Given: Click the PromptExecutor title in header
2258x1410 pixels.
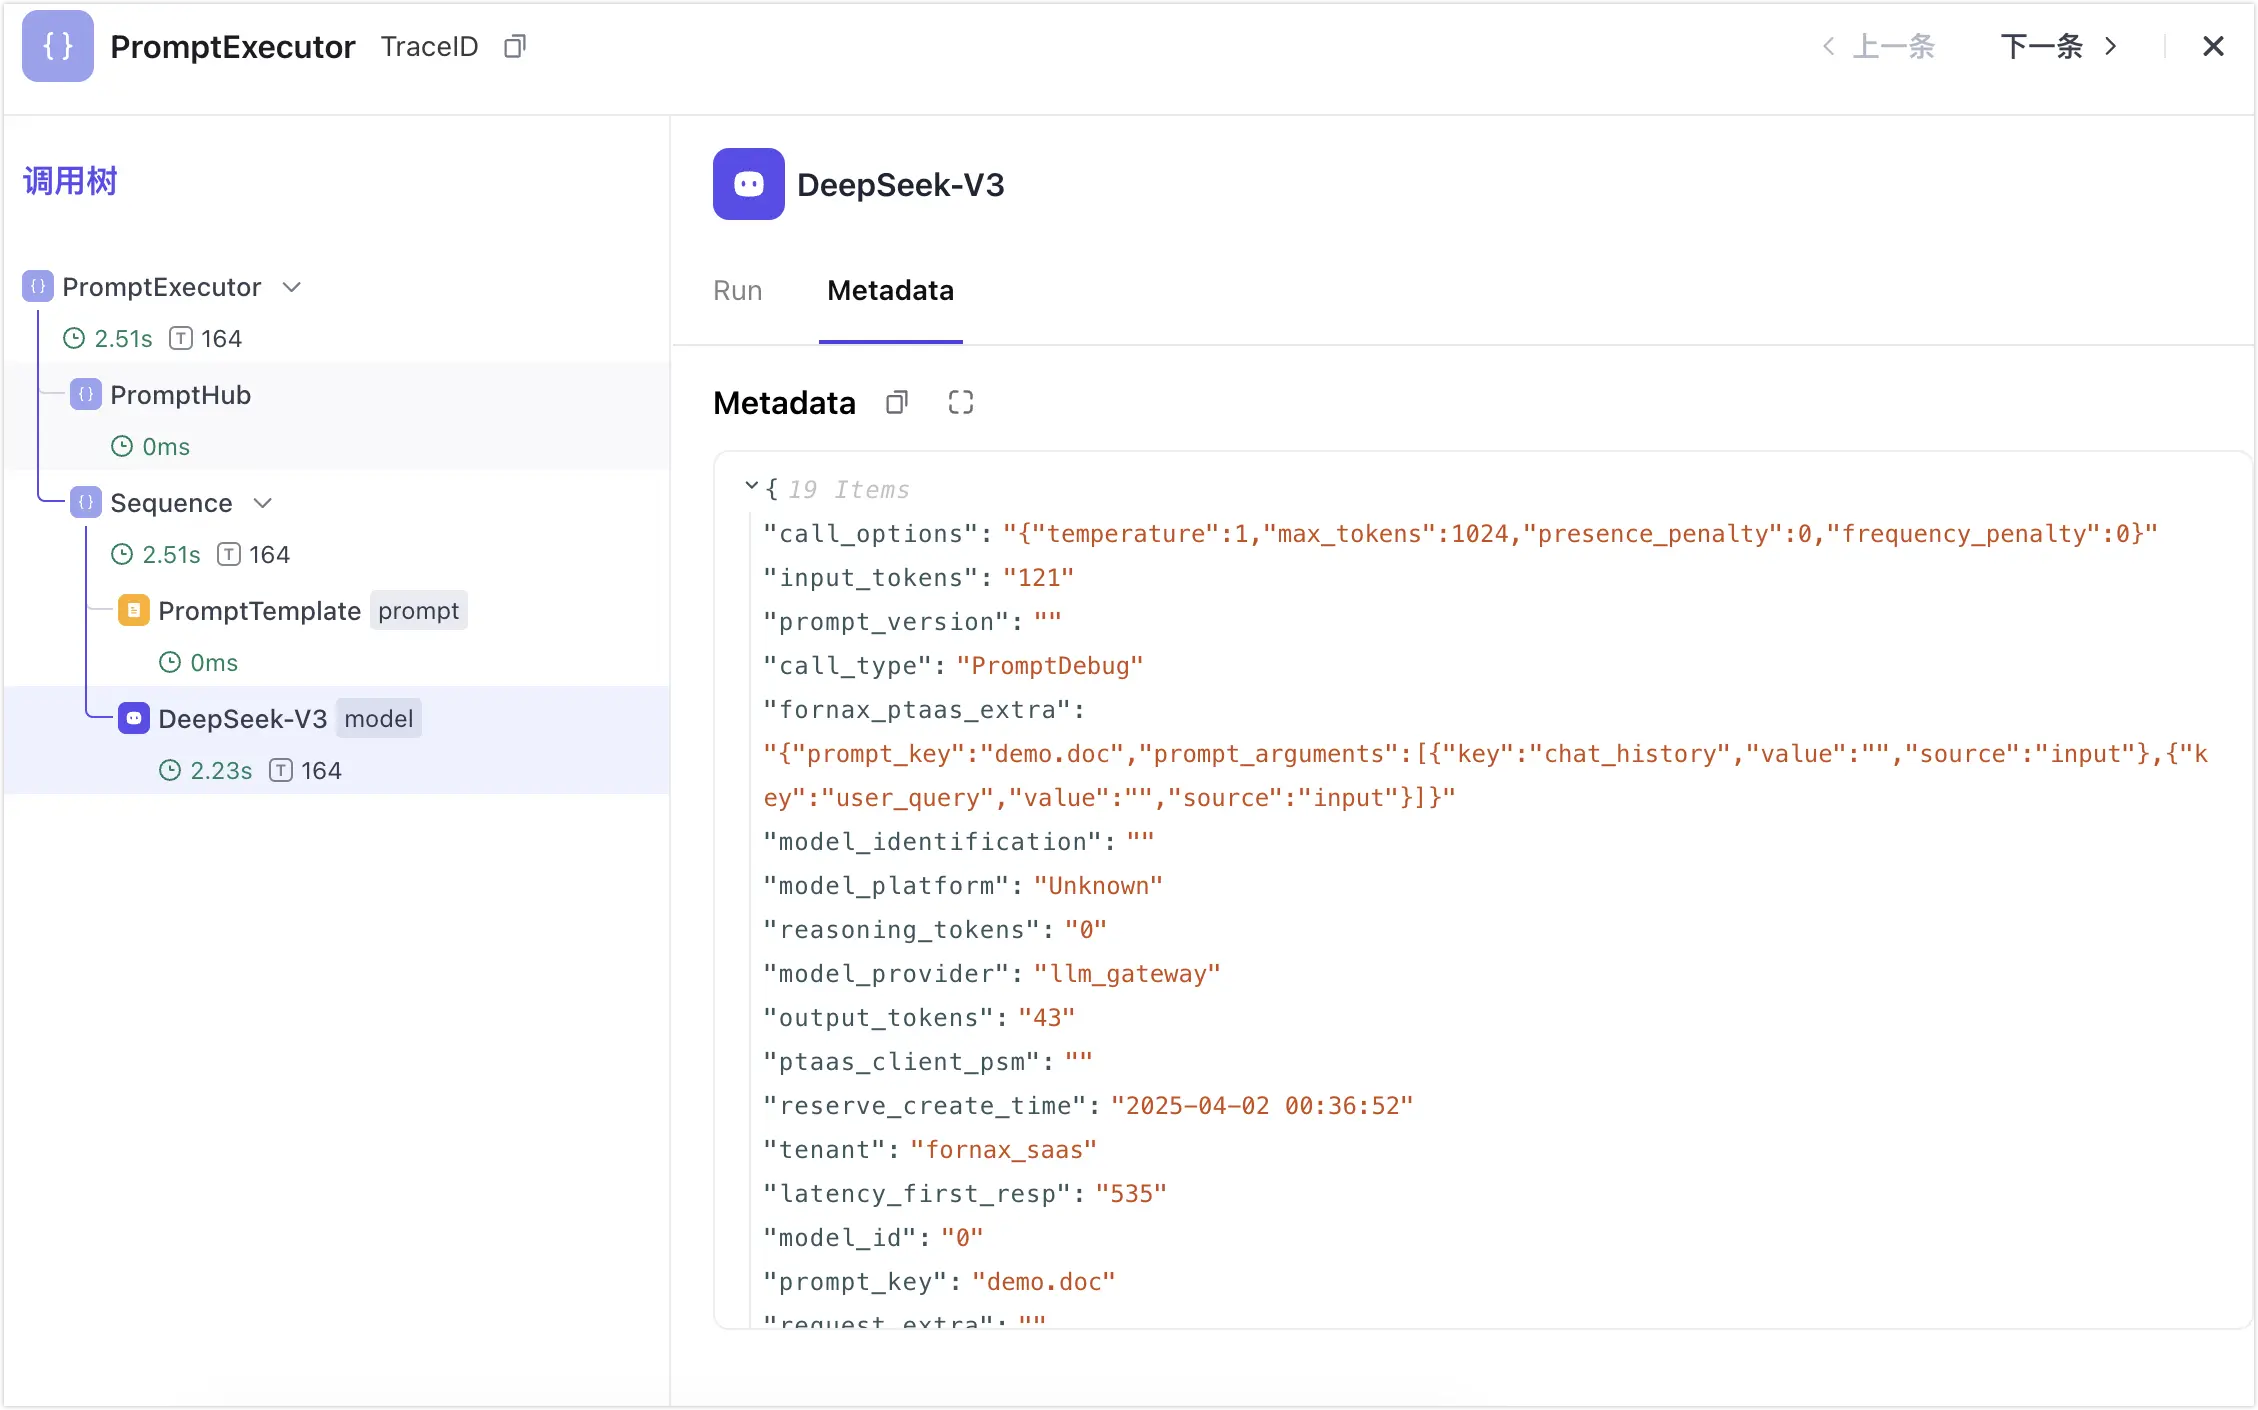Looking at the screenshot, I should coord(232,47).
